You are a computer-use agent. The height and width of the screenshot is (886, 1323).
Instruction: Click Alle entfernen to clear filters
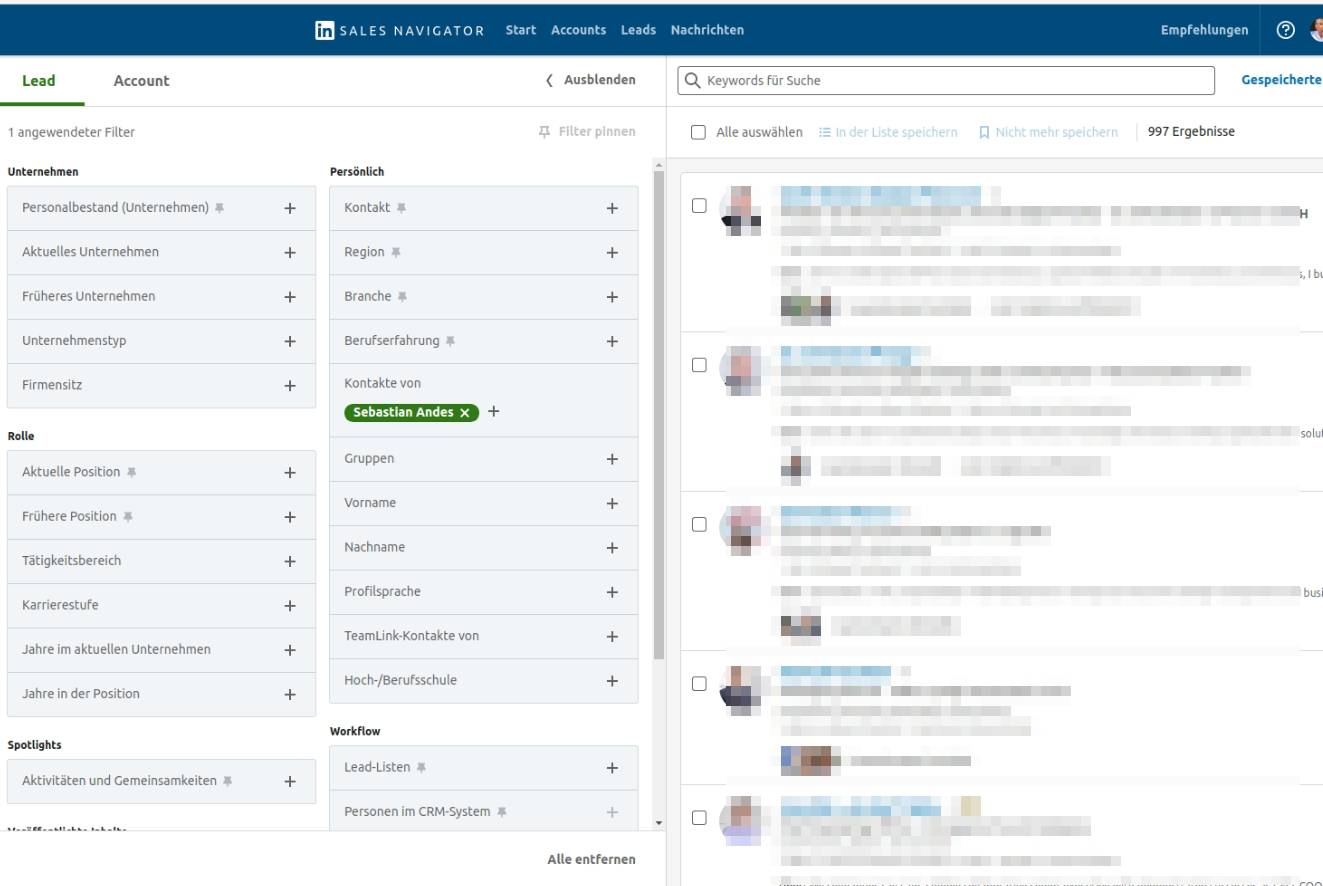pos(591,859)
